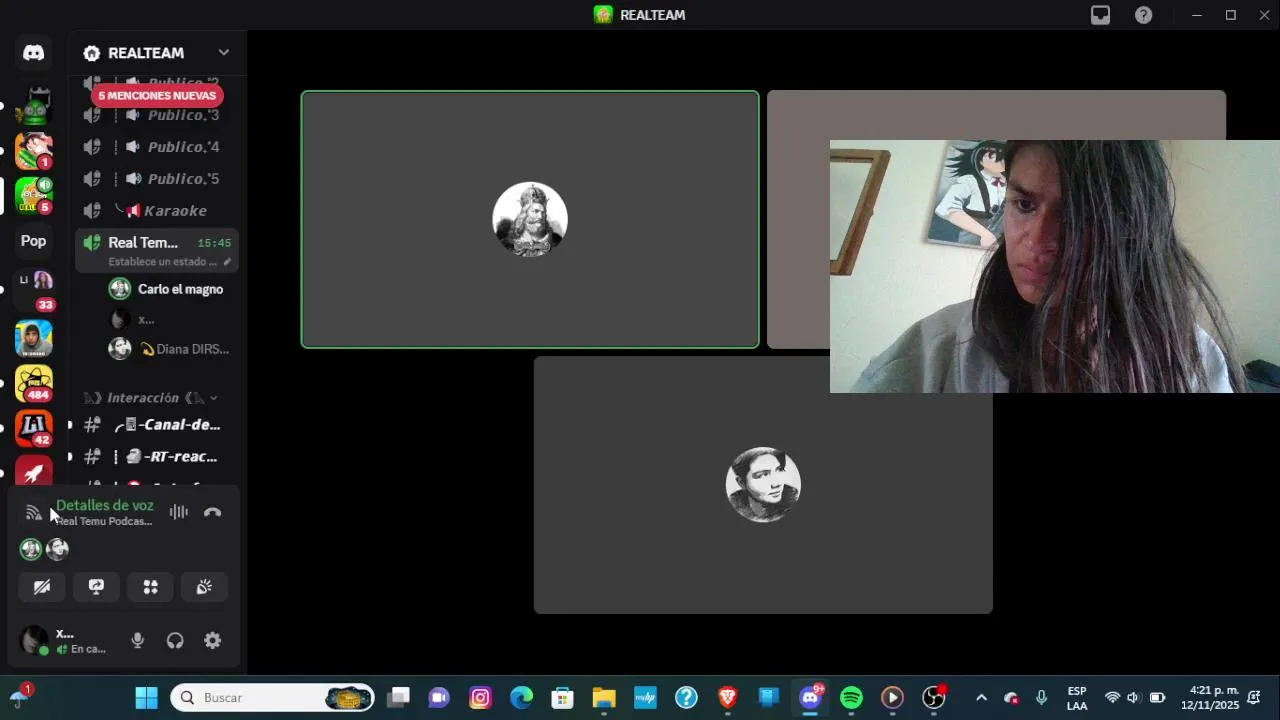Screen dimensions: 1280x720
Task: Open the server with the 42 badge
Action: [x=34, y=429]
